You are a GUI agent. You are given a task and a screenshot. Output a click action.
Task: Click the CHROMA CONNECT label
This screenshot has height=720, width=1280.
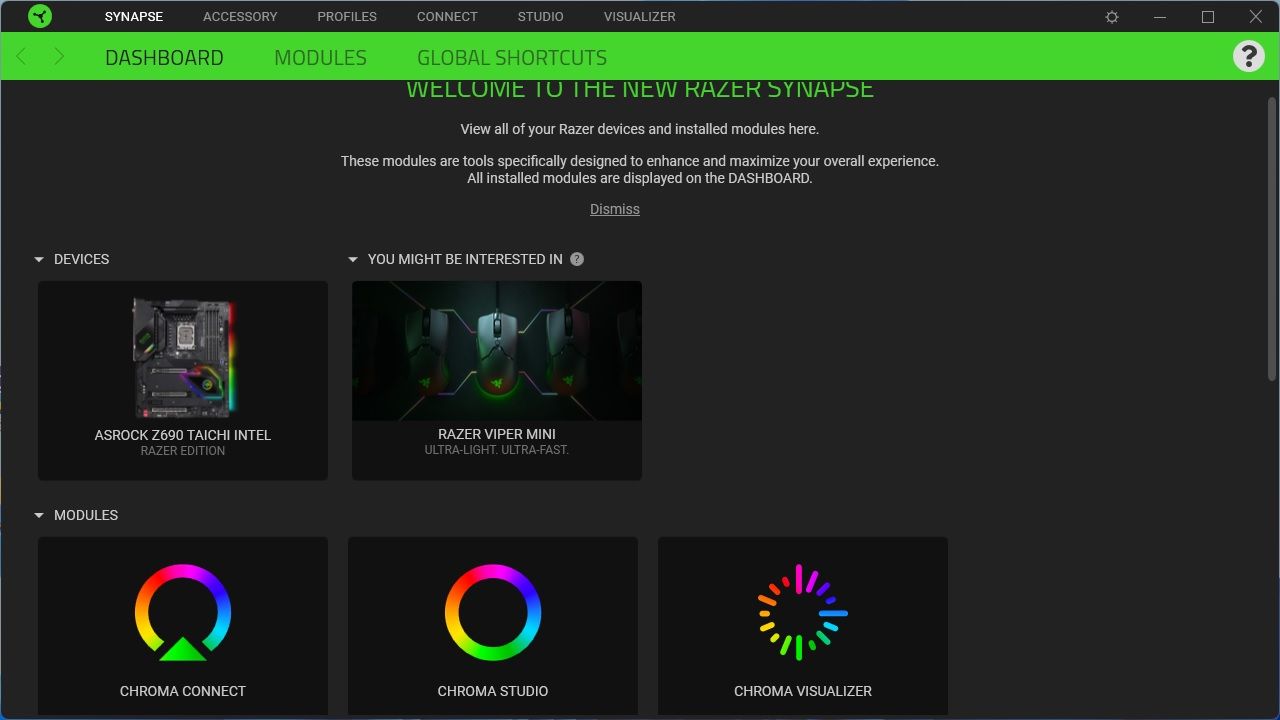click(x=183, y=691)
